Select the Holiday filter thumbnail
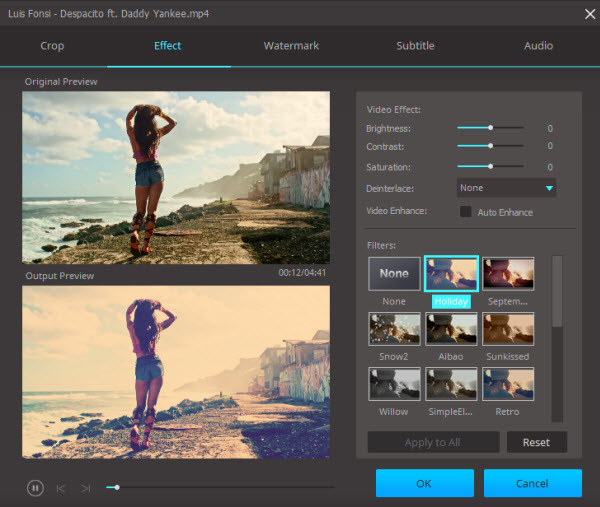 pos(451,274)
